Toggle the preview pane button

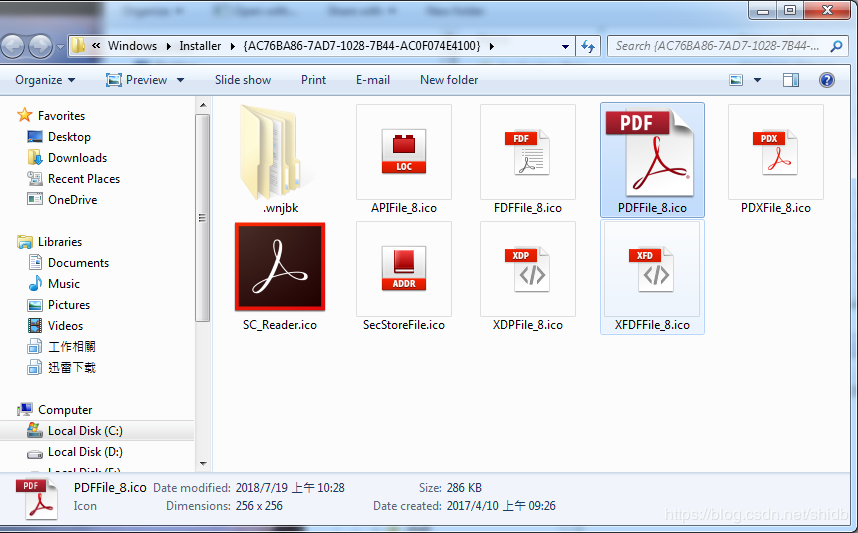pyautogui.click(x=791, y=80)
